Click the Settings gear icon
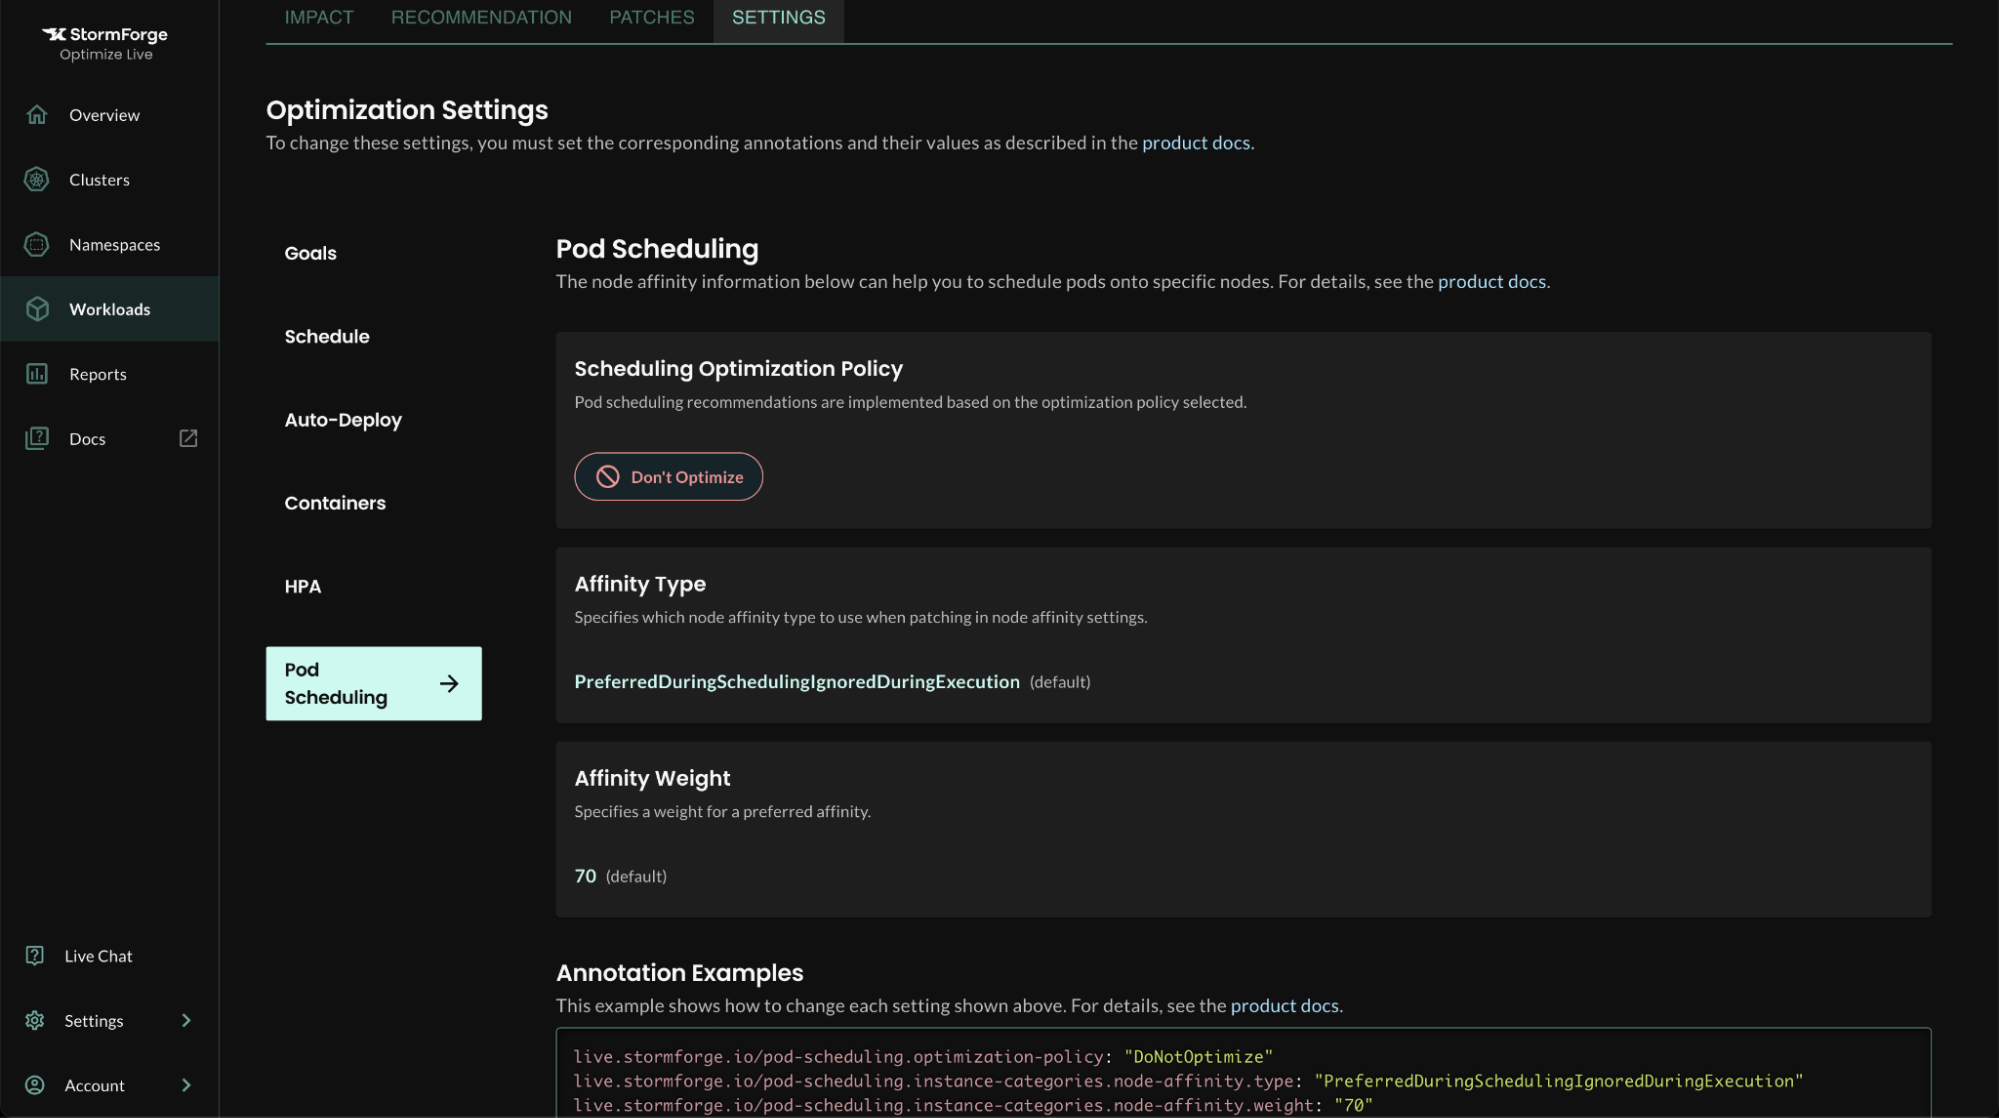The image size is (1999, 1118). (34, 1020)
